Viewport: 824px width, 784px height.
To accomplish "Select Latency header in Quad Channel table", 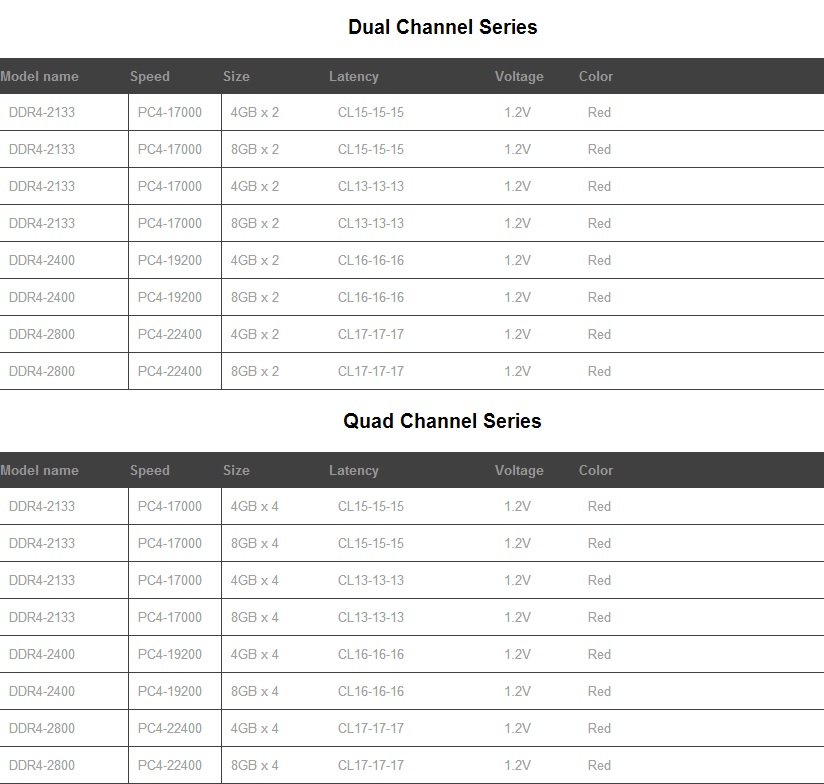I will click(354, 470).
